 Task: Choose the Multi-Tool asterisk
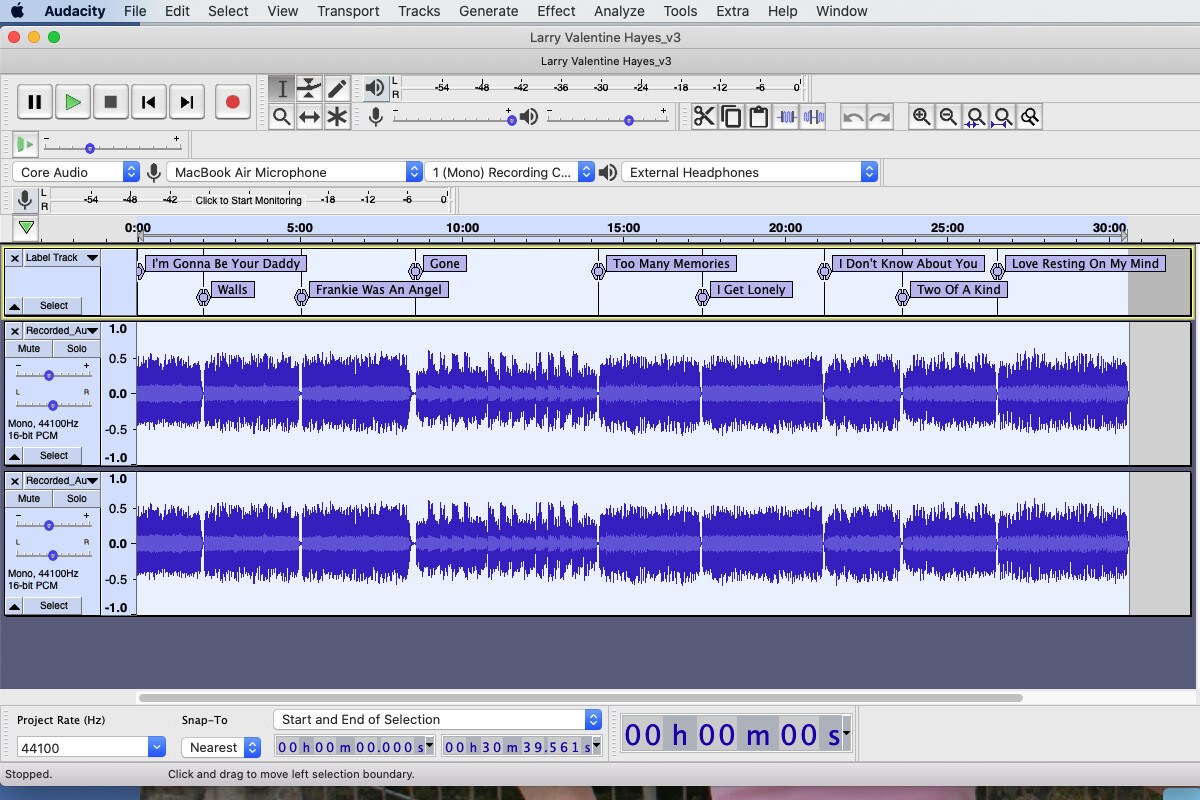337,117
